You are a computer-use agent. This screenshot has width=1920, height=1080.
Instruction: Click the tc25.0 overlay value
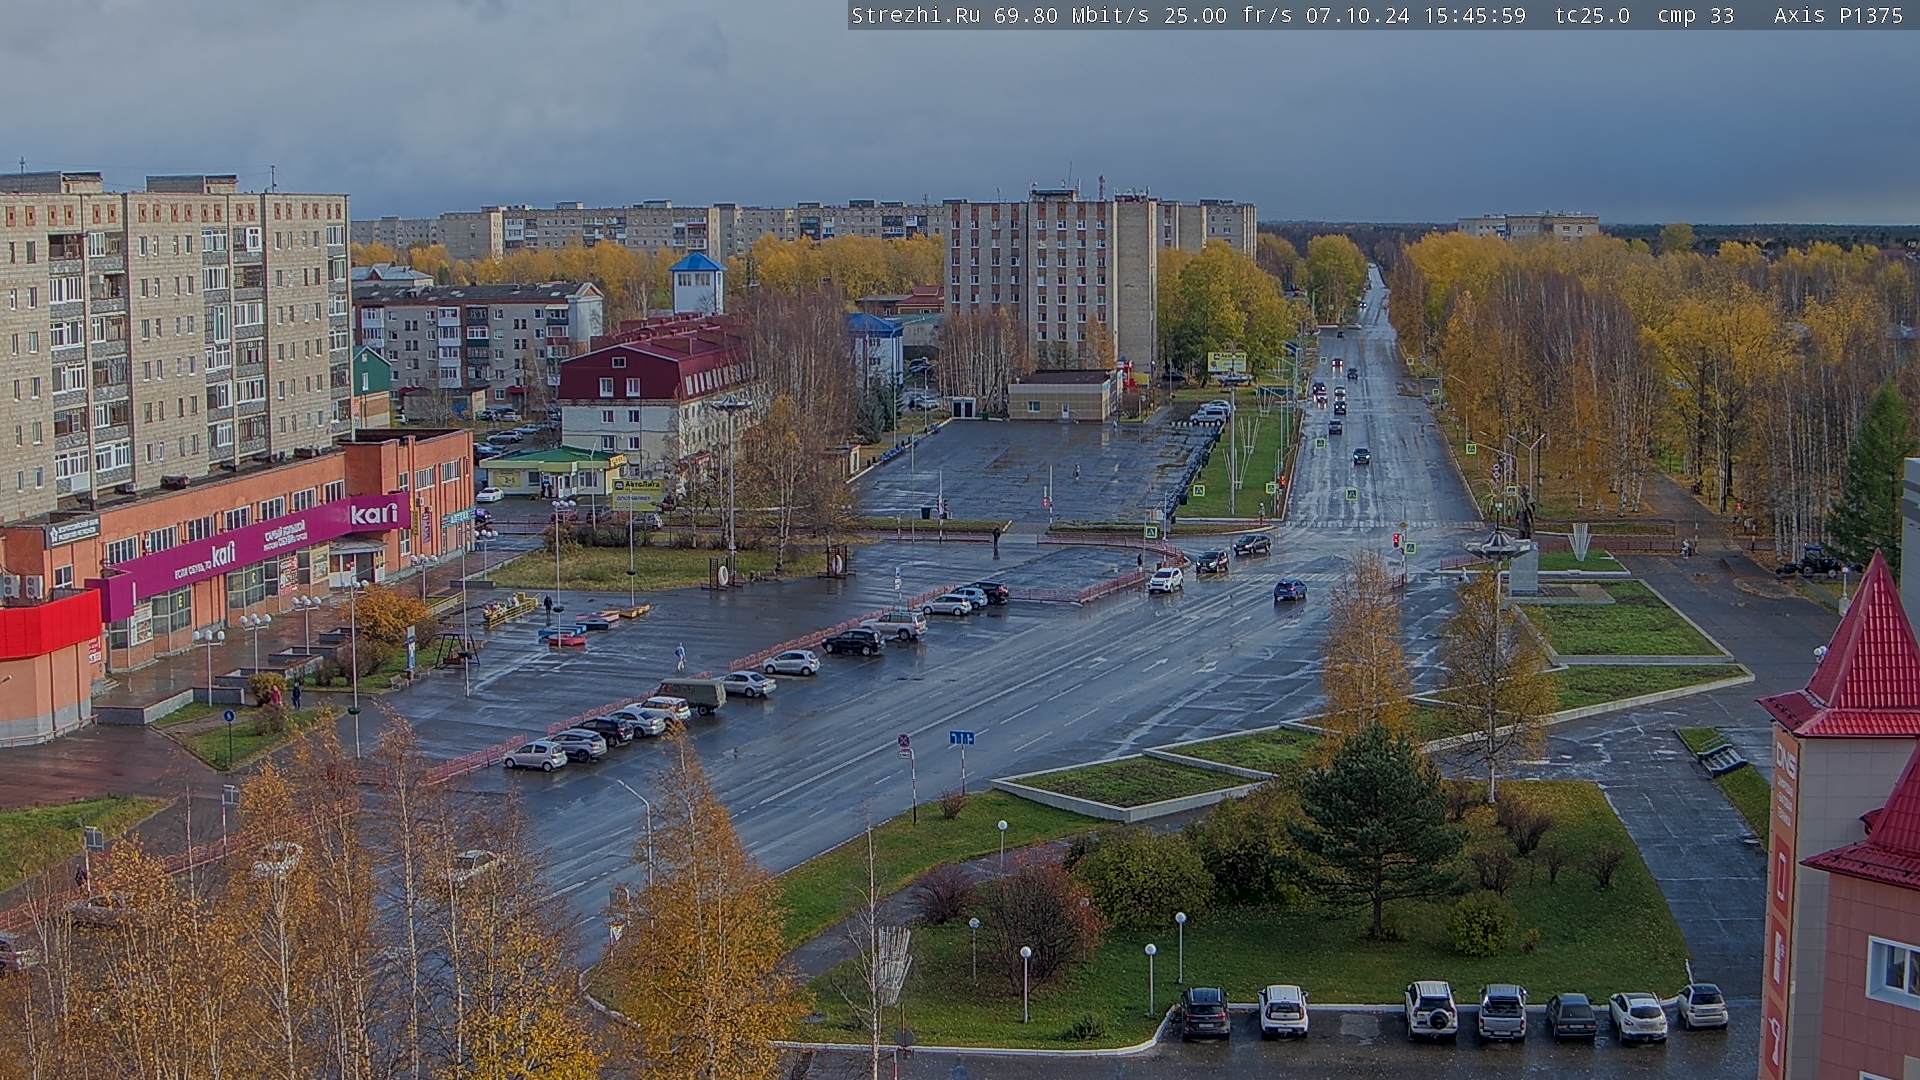[1593, 15]
